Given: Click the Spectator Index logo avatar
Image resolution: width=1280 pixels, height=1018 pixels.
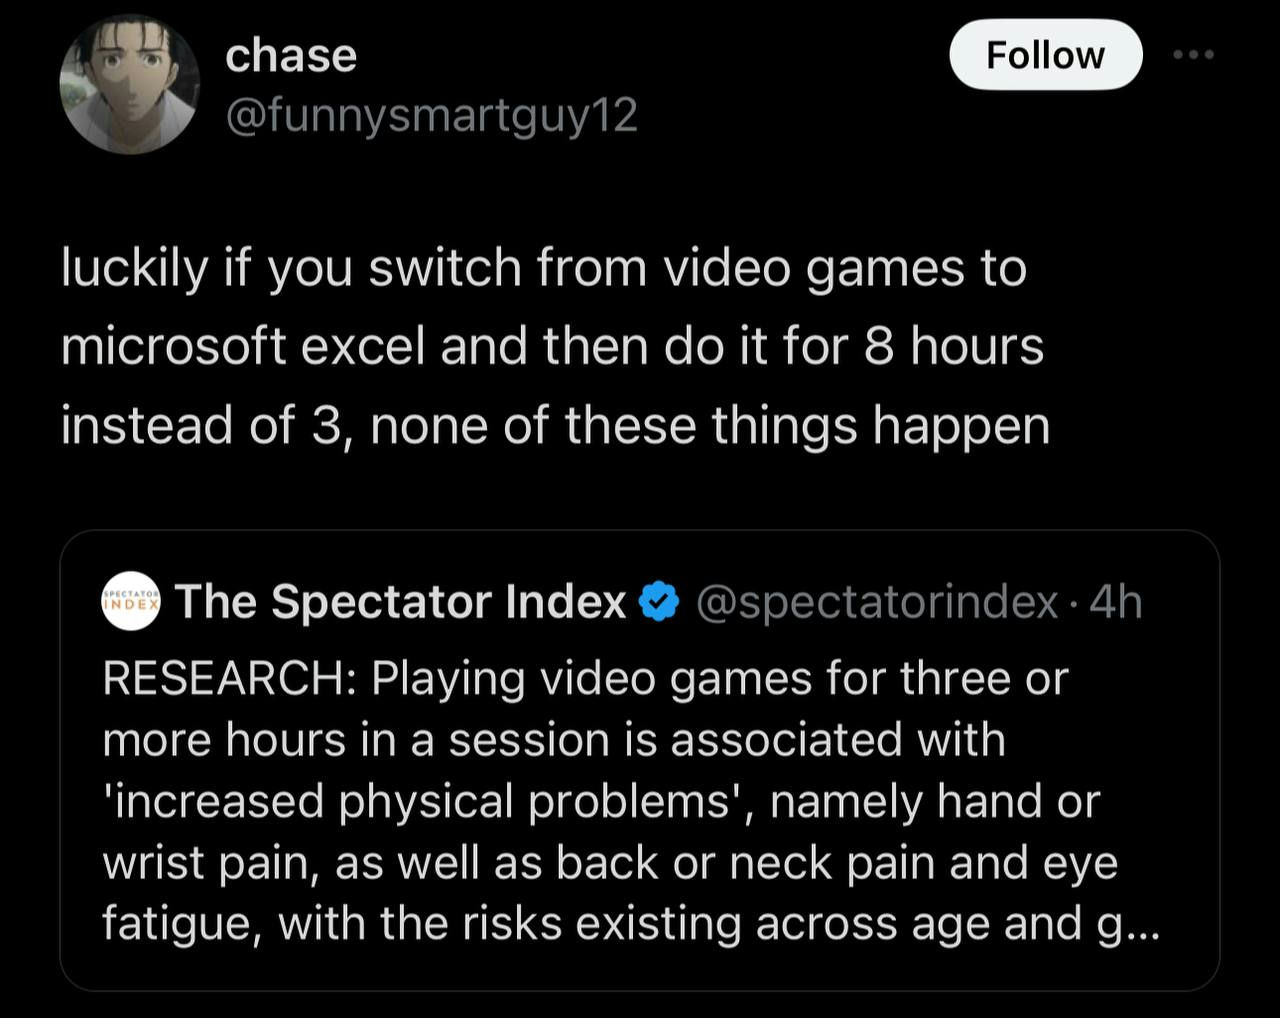Looking at the screenshot, I should [x=131, y=602].
